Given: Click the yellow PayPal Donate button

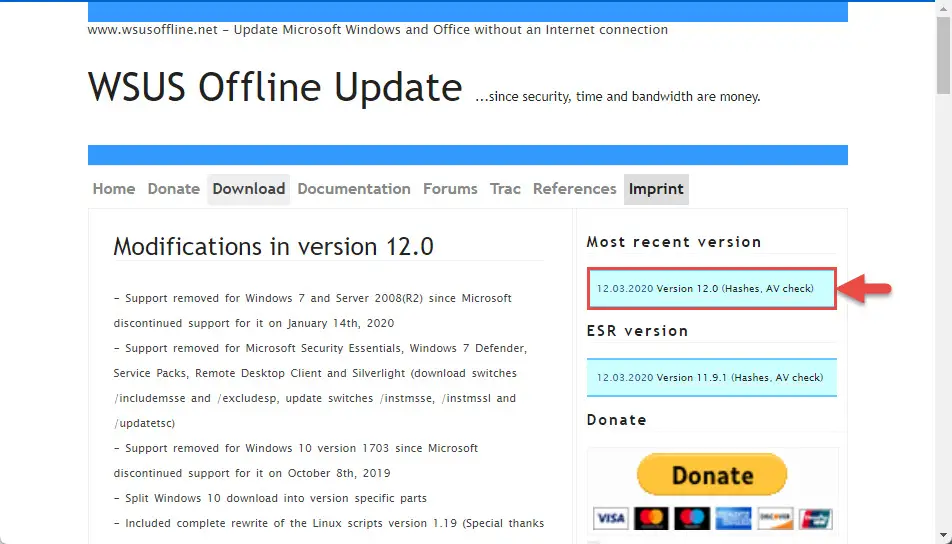Looking at the screenshot, I should pyautogui.click(x=712, y=474).
